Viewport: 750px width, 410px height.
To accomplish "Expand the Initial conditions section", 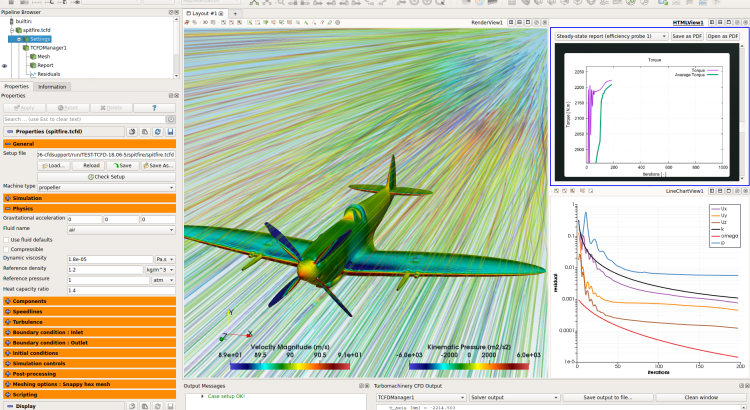I will [x=89, y=353].
